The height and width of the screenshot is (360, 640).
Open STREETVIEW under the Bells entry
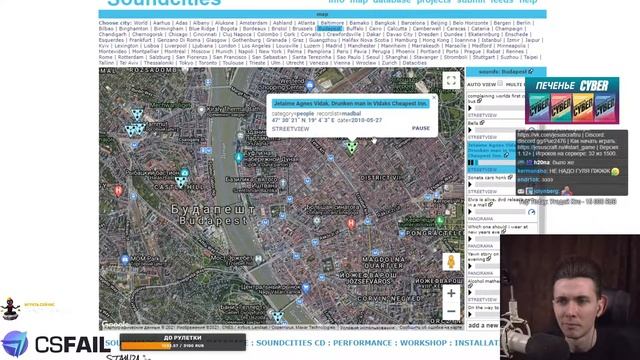pos(482,137)
